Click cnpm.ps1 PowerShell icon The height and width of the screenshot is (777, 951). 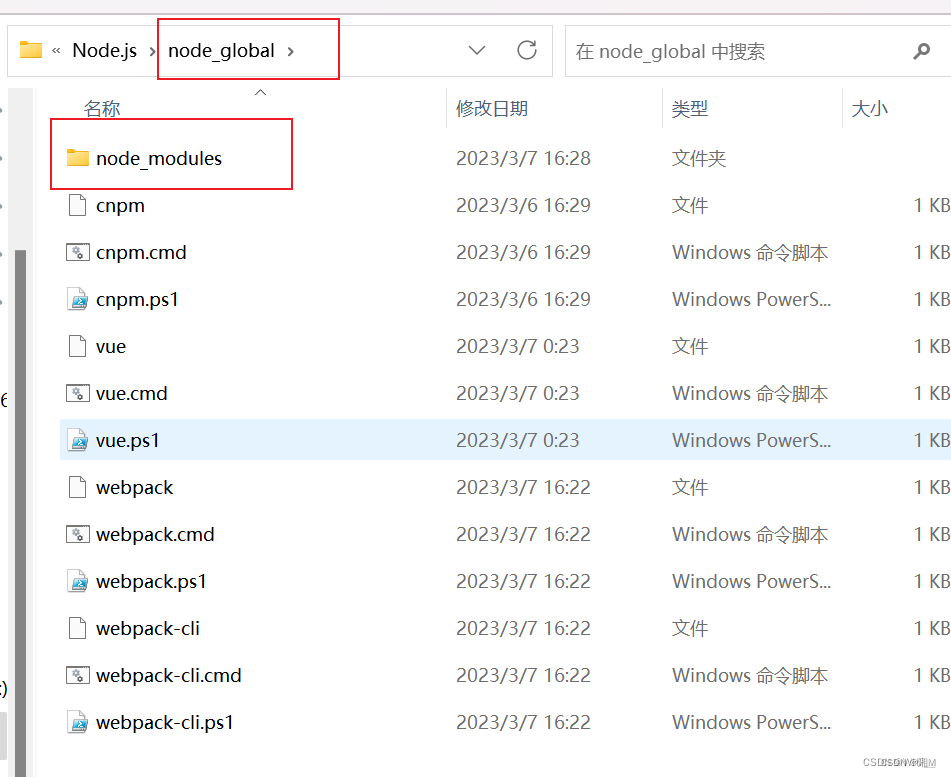pyautogui.click(x=78, y=299)
